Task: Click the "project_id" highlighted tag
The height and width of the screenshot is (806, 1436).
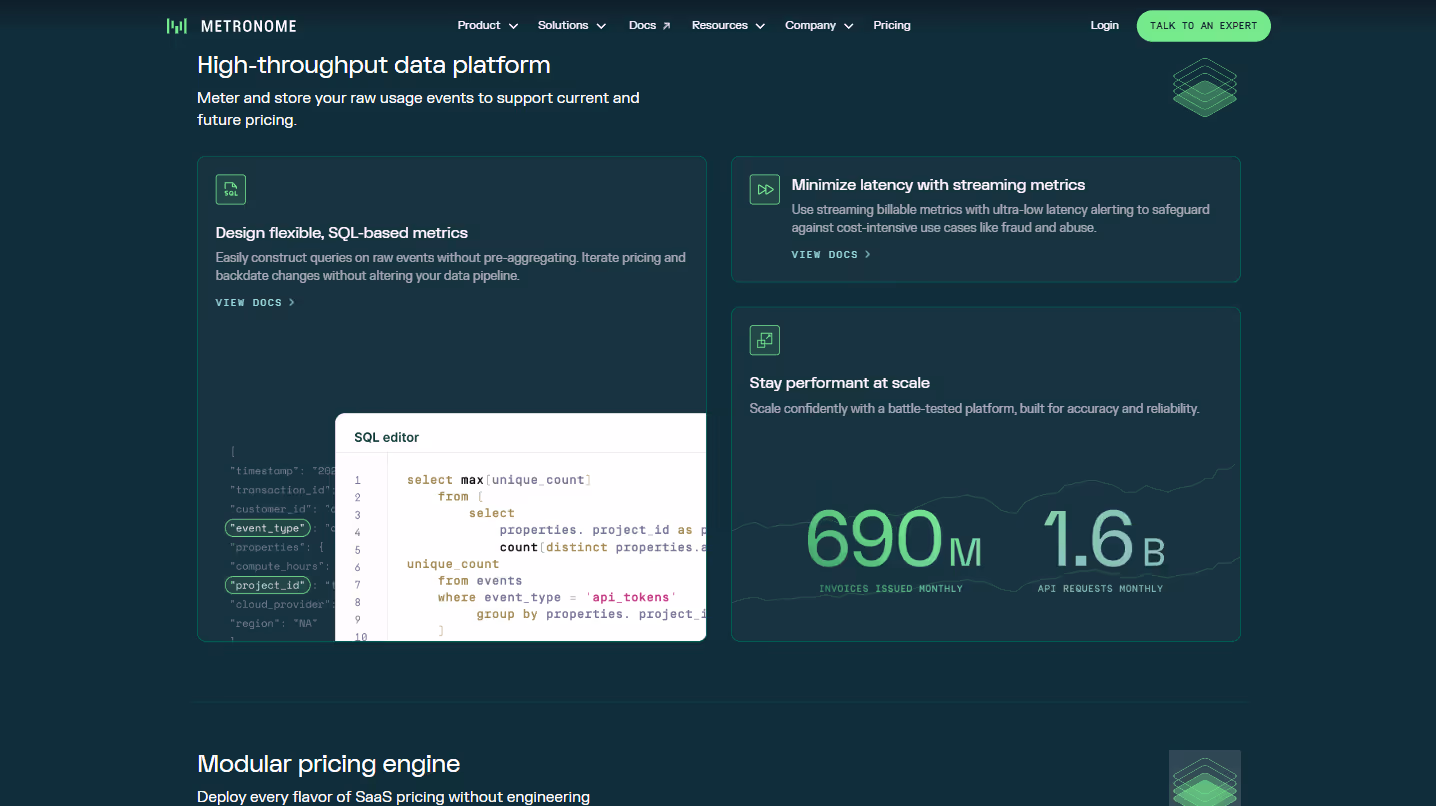Action: [x=267, y=585]
